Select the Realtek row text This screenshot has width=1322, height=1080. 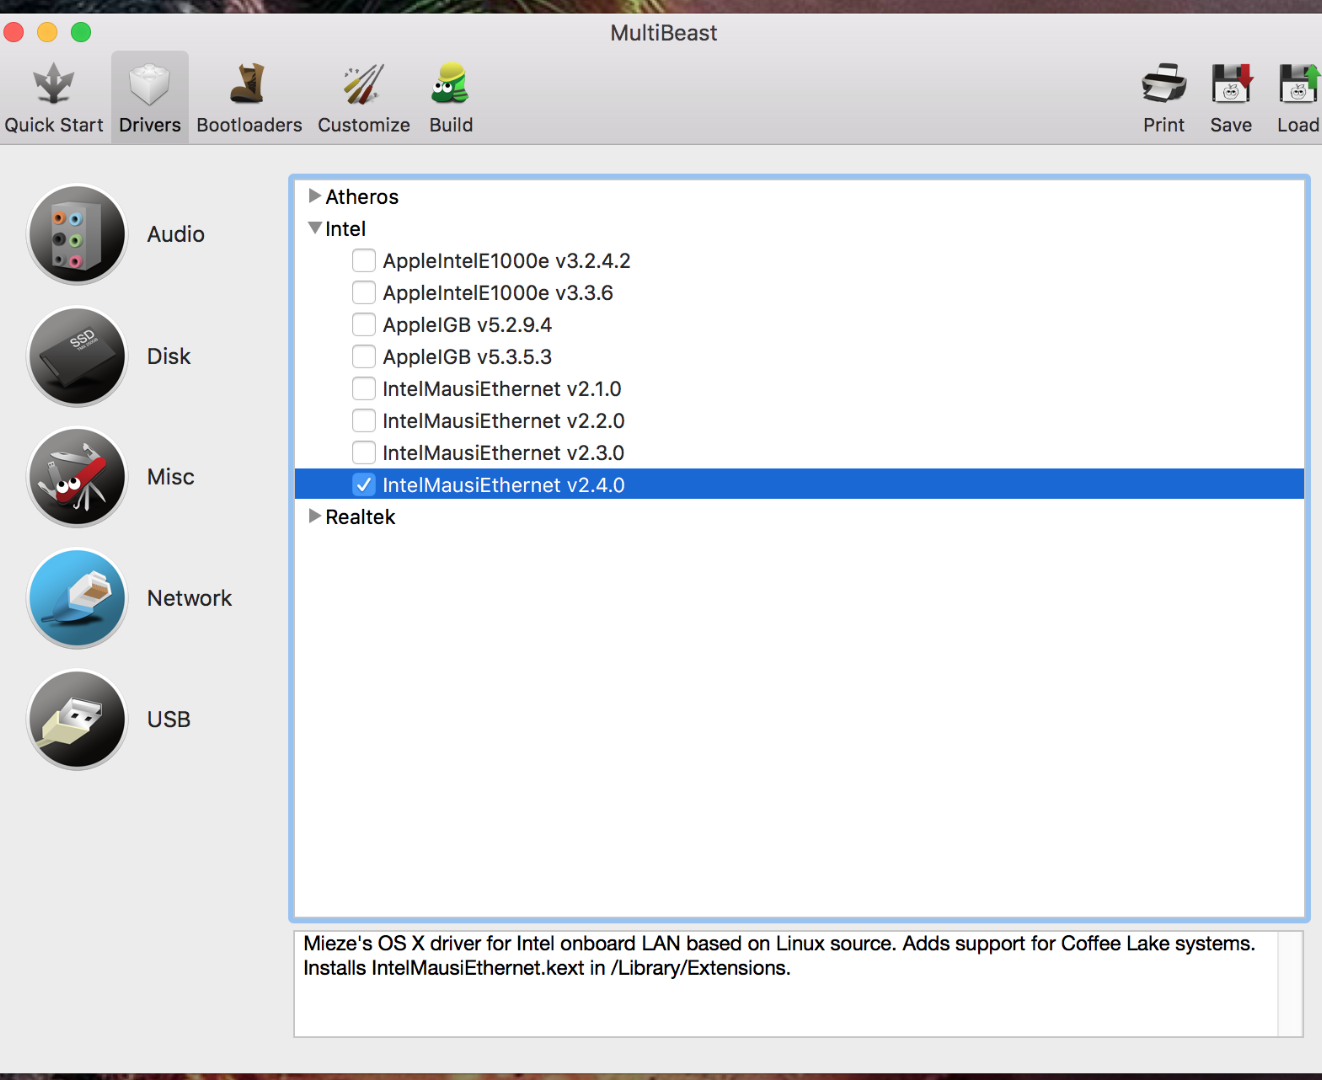361,517
